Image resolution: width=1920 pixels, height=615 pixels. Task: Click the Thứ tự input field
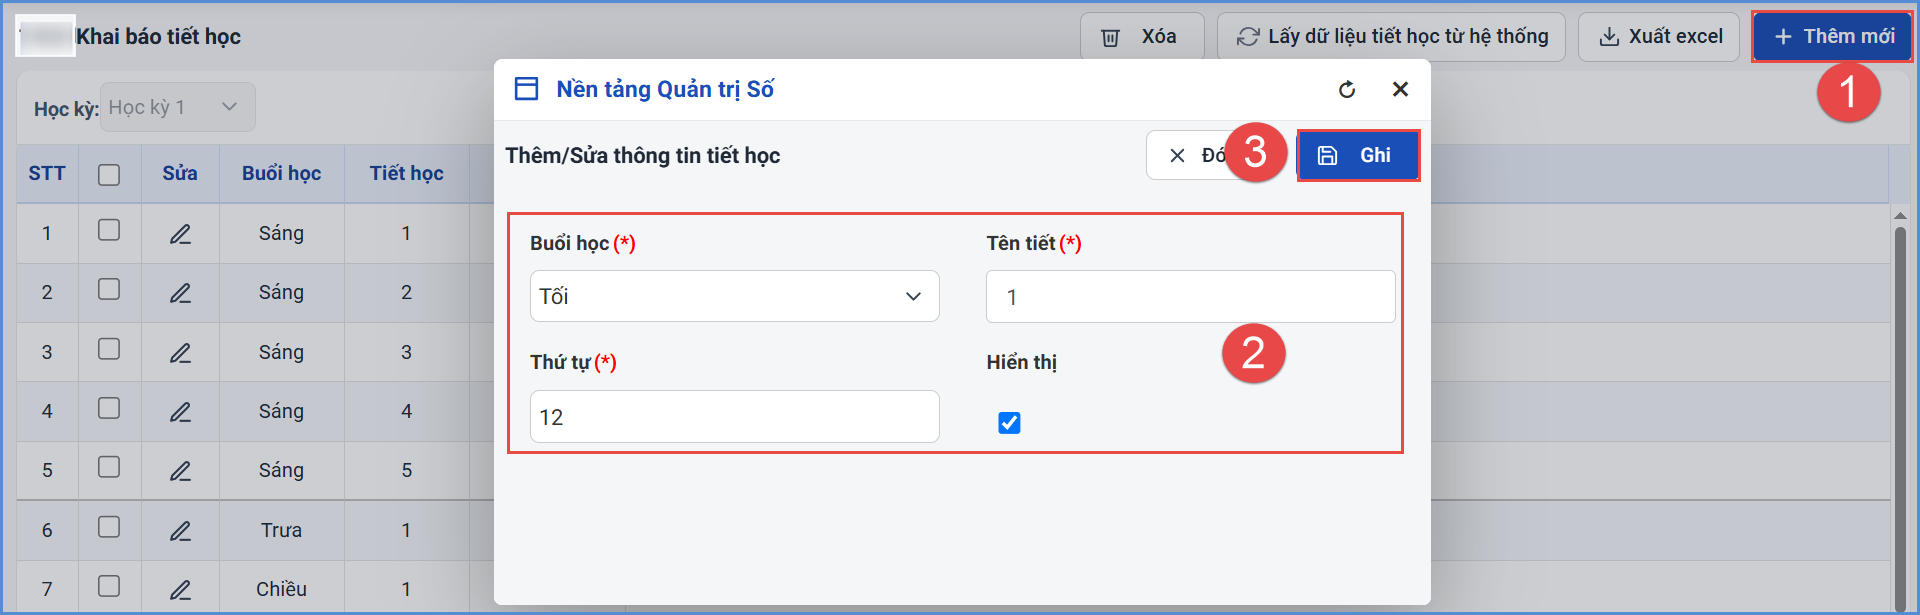pos(734,417)
